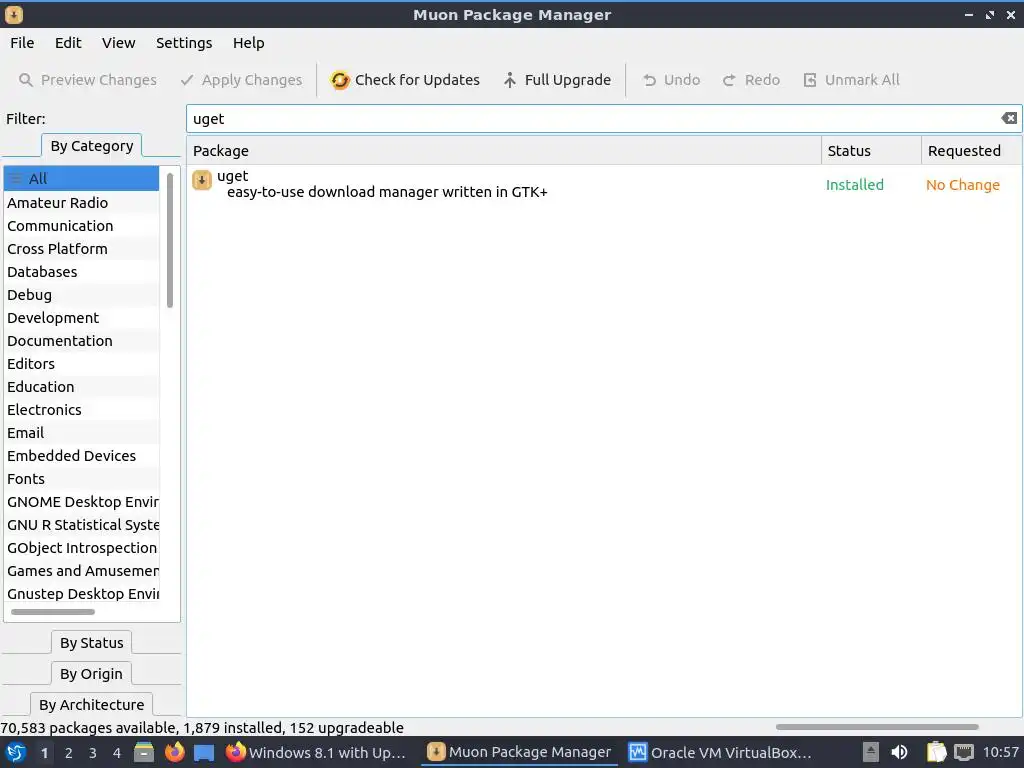Switch to Windows 8.1 Firefox taskbar window
This screenshot has width=1024, height=768.
tap(316, 752)
